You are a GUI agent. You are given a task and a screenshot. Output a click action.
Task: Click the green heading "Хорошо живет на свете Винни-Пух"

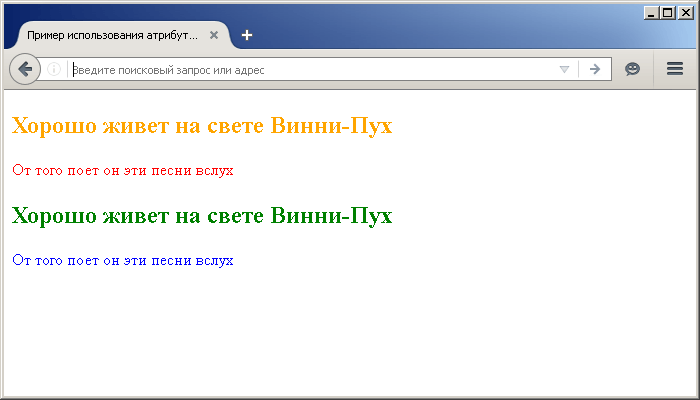pos(202,216)
